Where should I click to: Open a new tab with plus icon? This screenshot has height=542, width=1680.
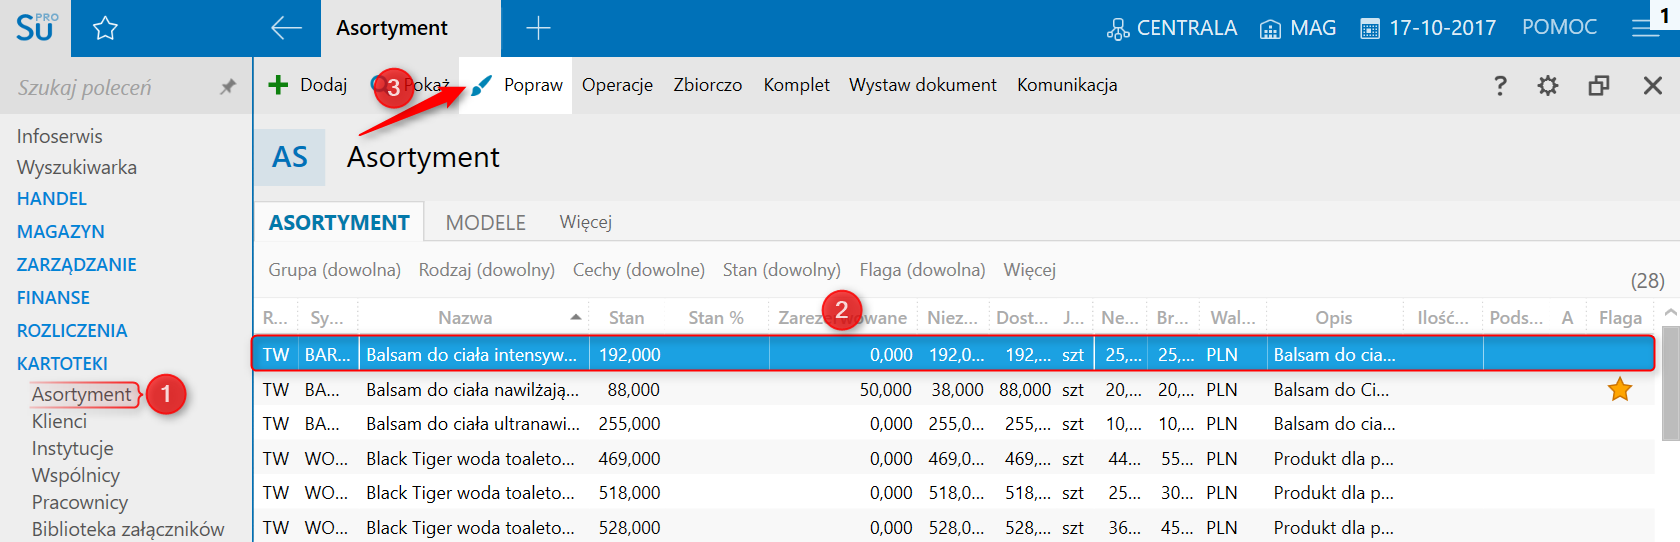[x=538, y=28]
